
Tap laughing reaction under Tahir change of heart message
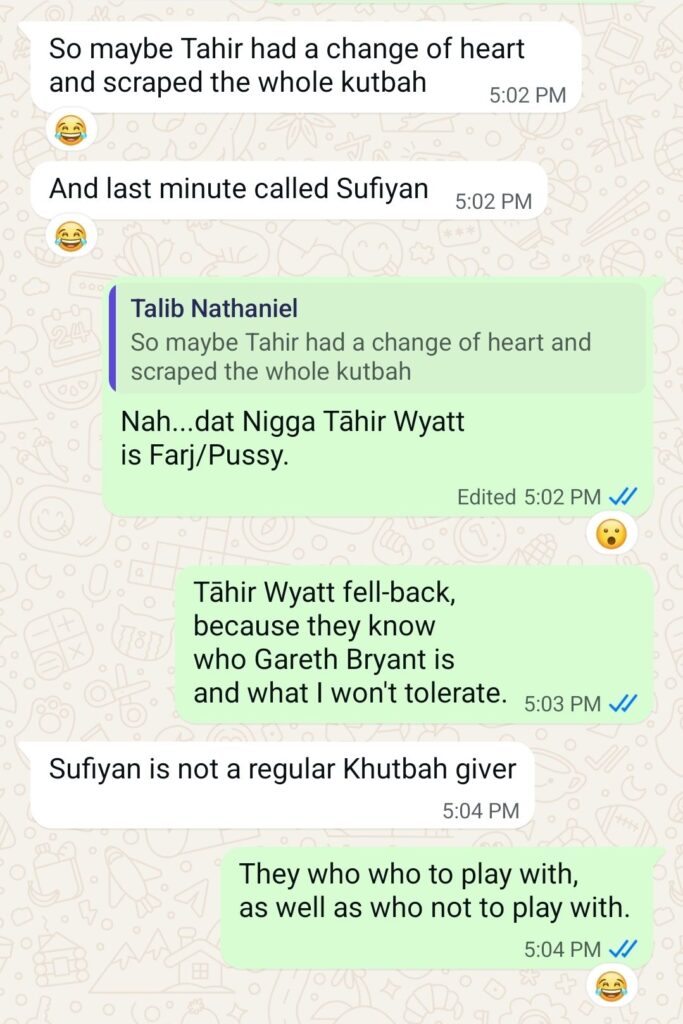pyautogui.click(x=71, y=130)
